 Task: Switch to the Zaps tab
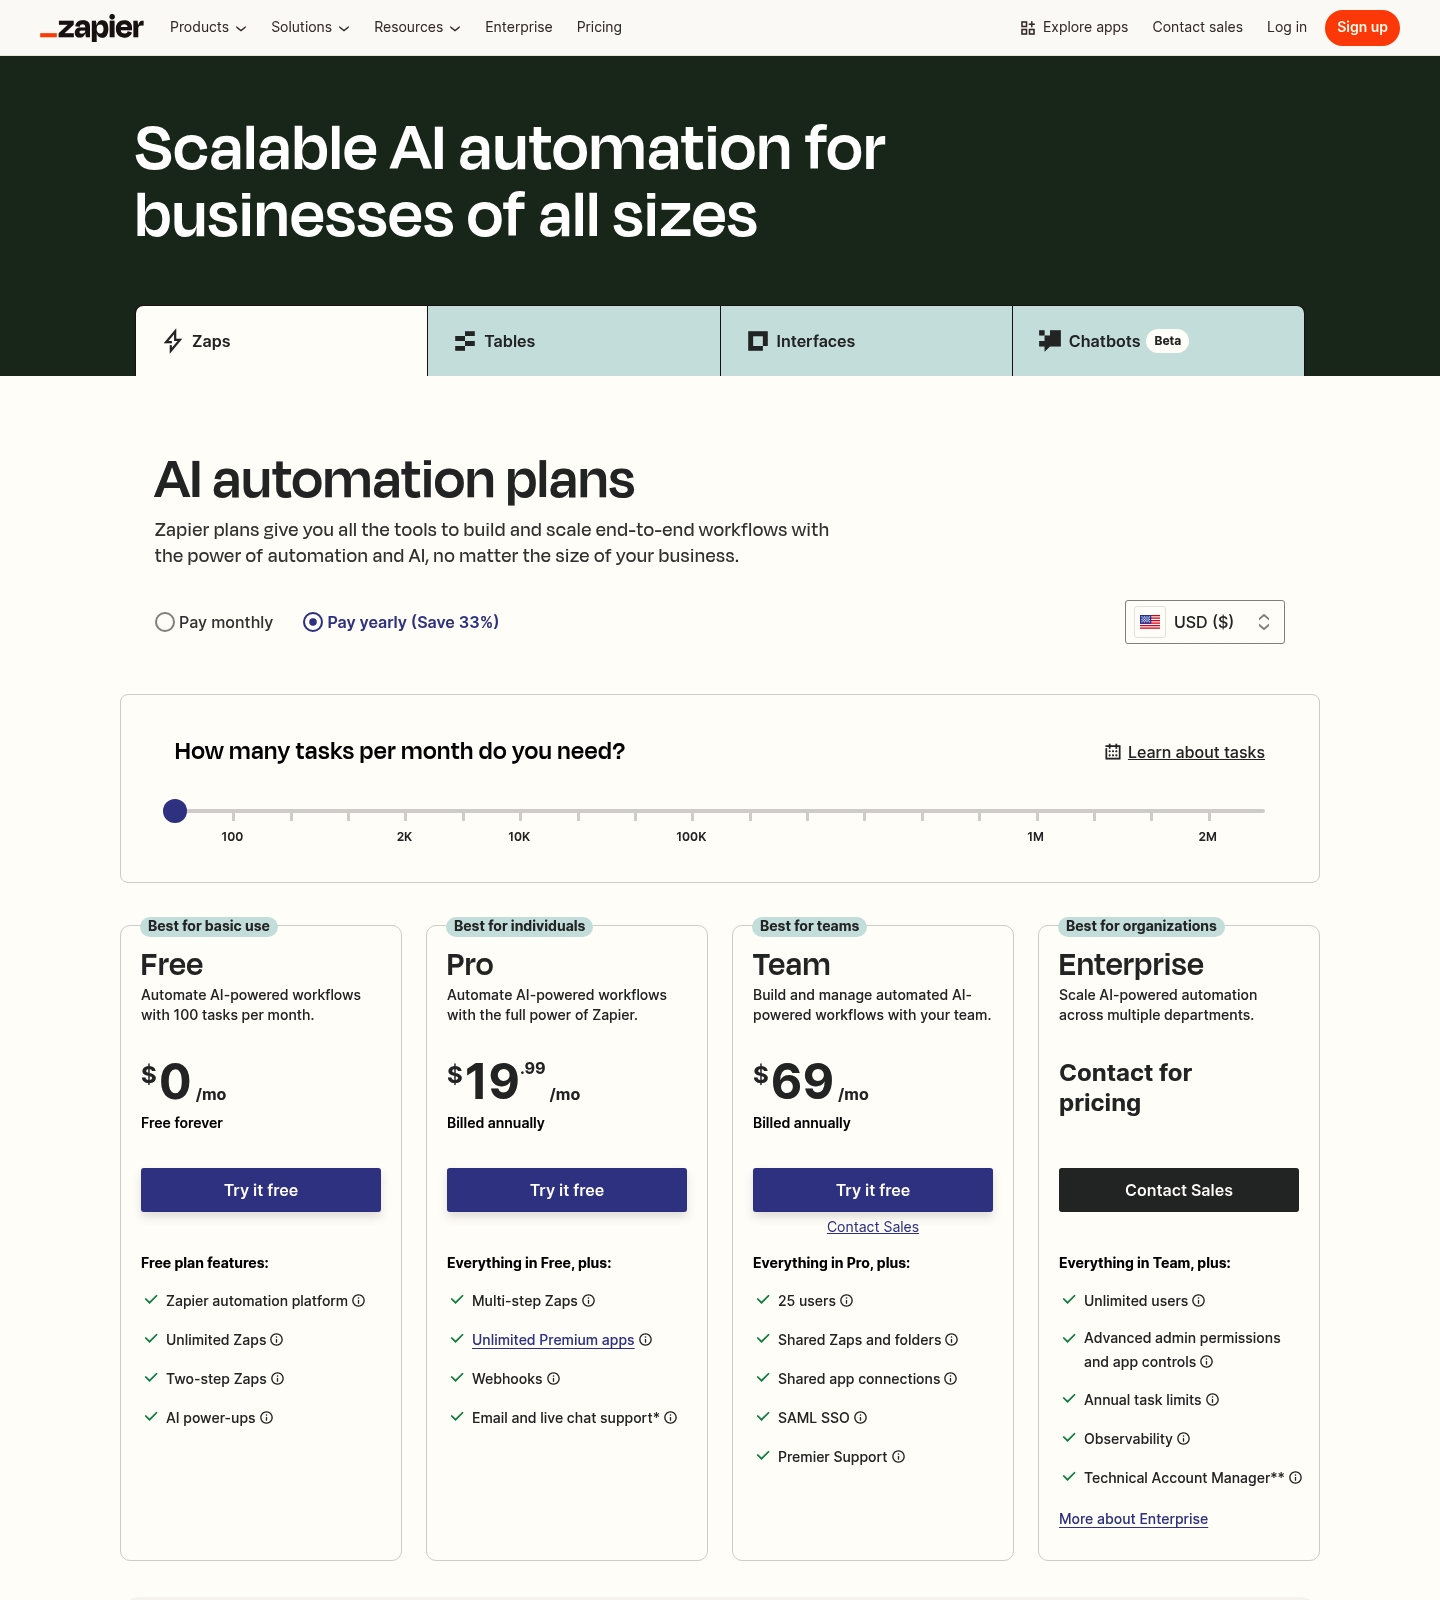[282, 341]
